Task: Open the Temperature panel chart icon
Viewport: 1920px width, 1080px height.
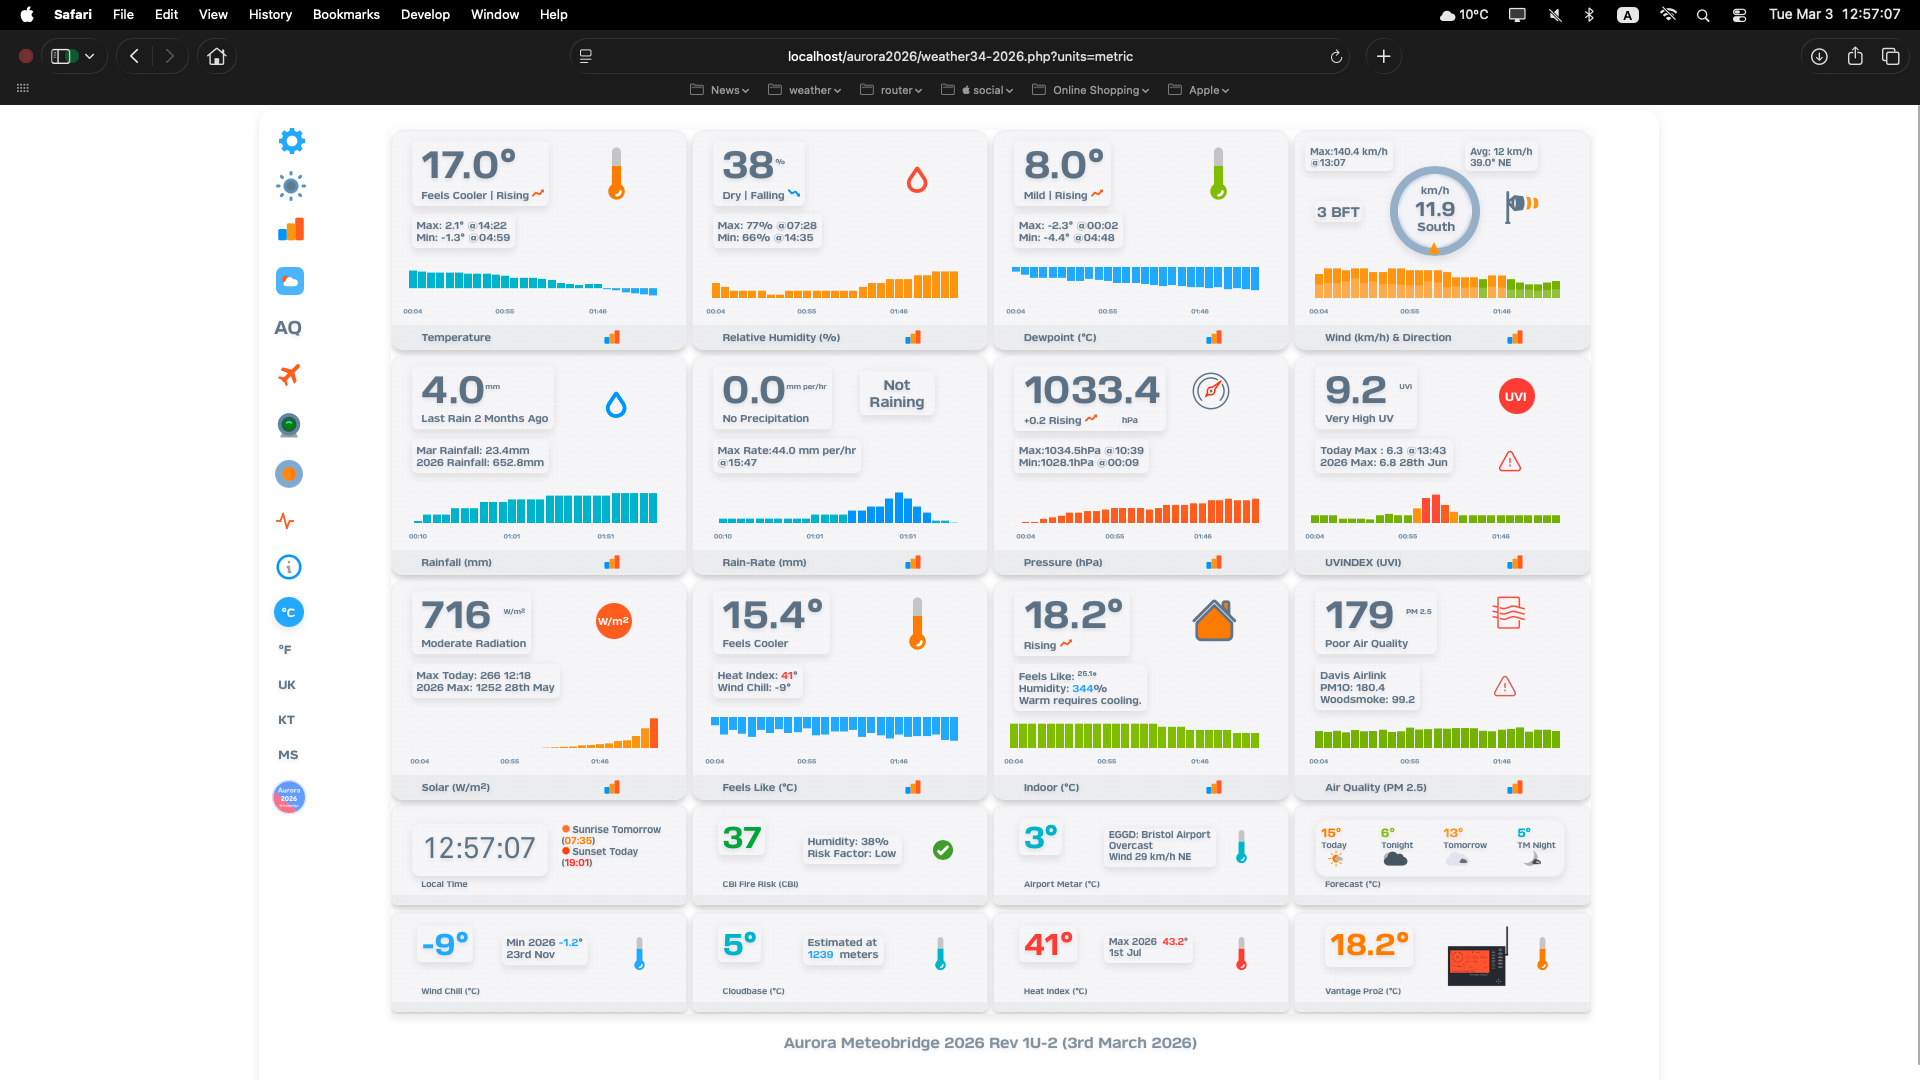Action: click(x=612, y=338)
